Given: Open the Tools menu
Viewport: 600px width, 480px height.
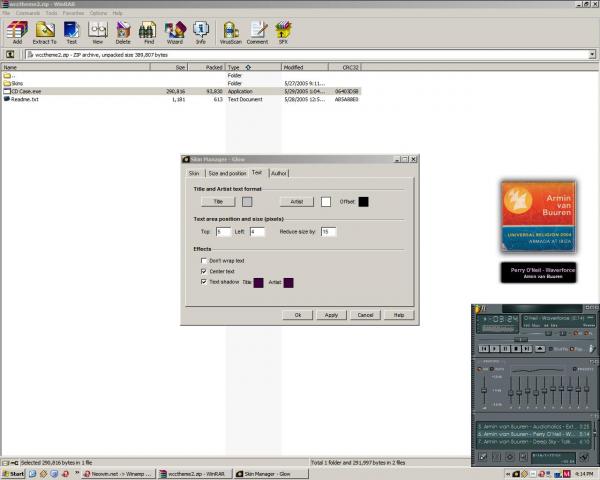Looking at the screenshot, I should [51, 13].
